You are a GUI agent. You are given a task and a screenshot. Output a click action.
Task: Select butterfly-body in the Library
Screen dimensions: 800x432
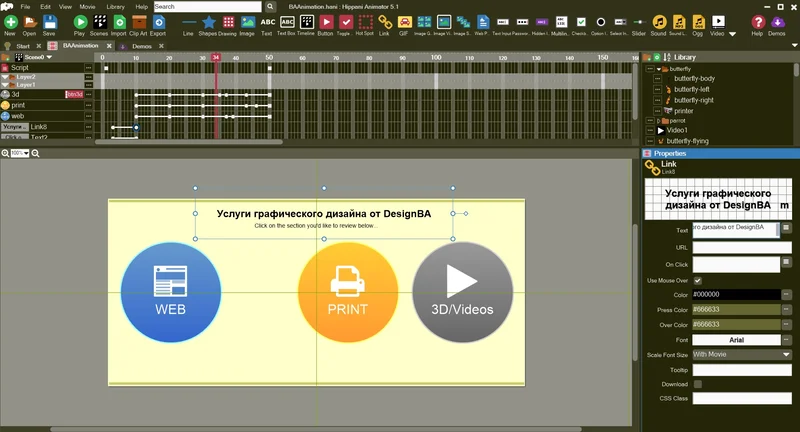(694, 79)
